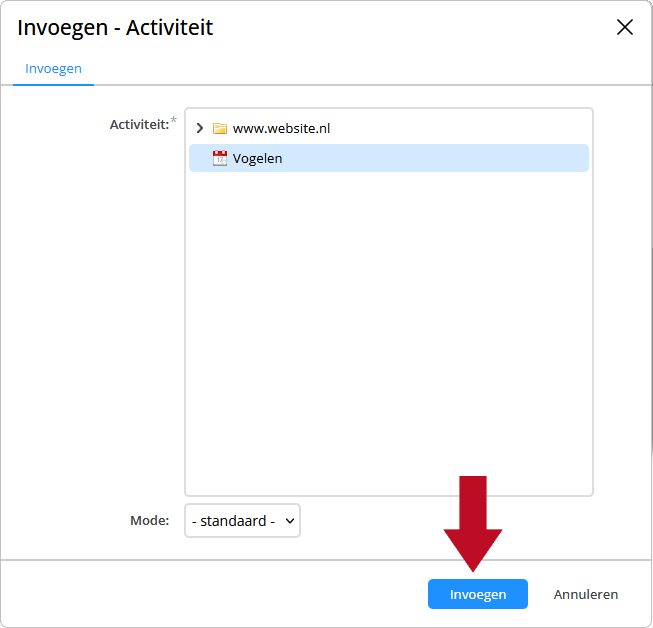
Task: Click the yellow folder icon beside www.website.nl
Action: (x=220, y=128)
